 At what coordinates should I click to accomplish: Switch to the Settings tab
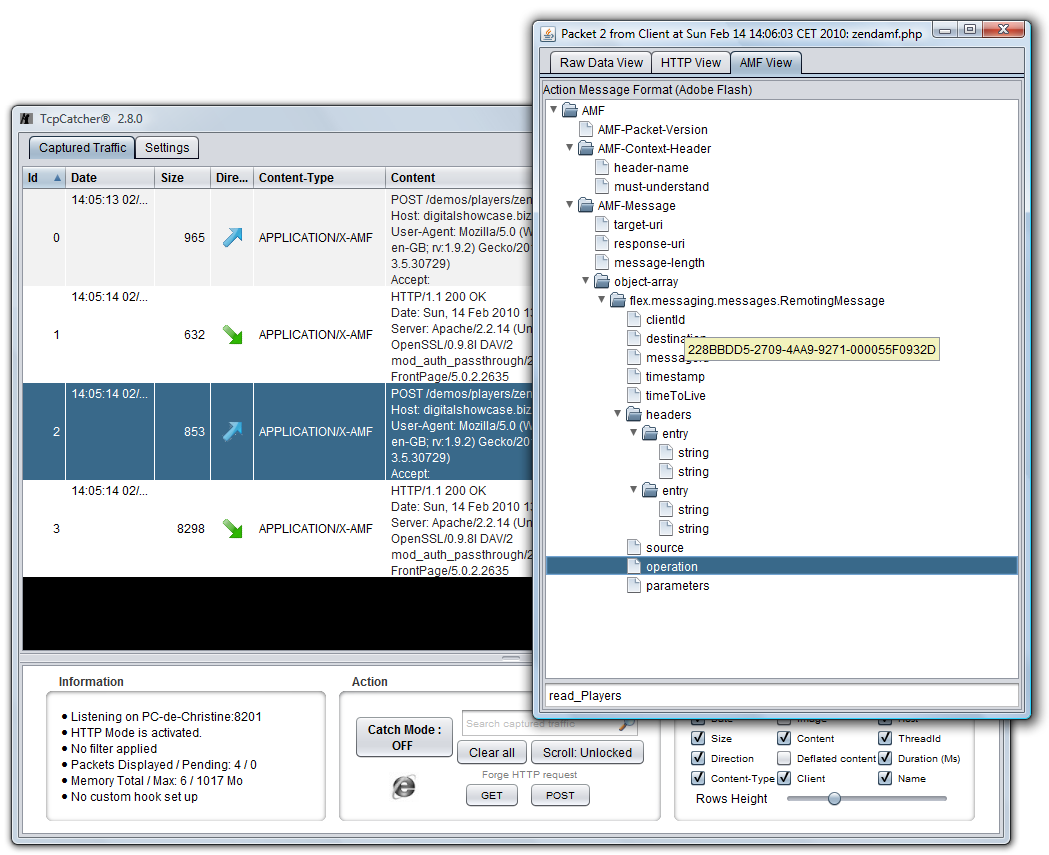point(167,148)
